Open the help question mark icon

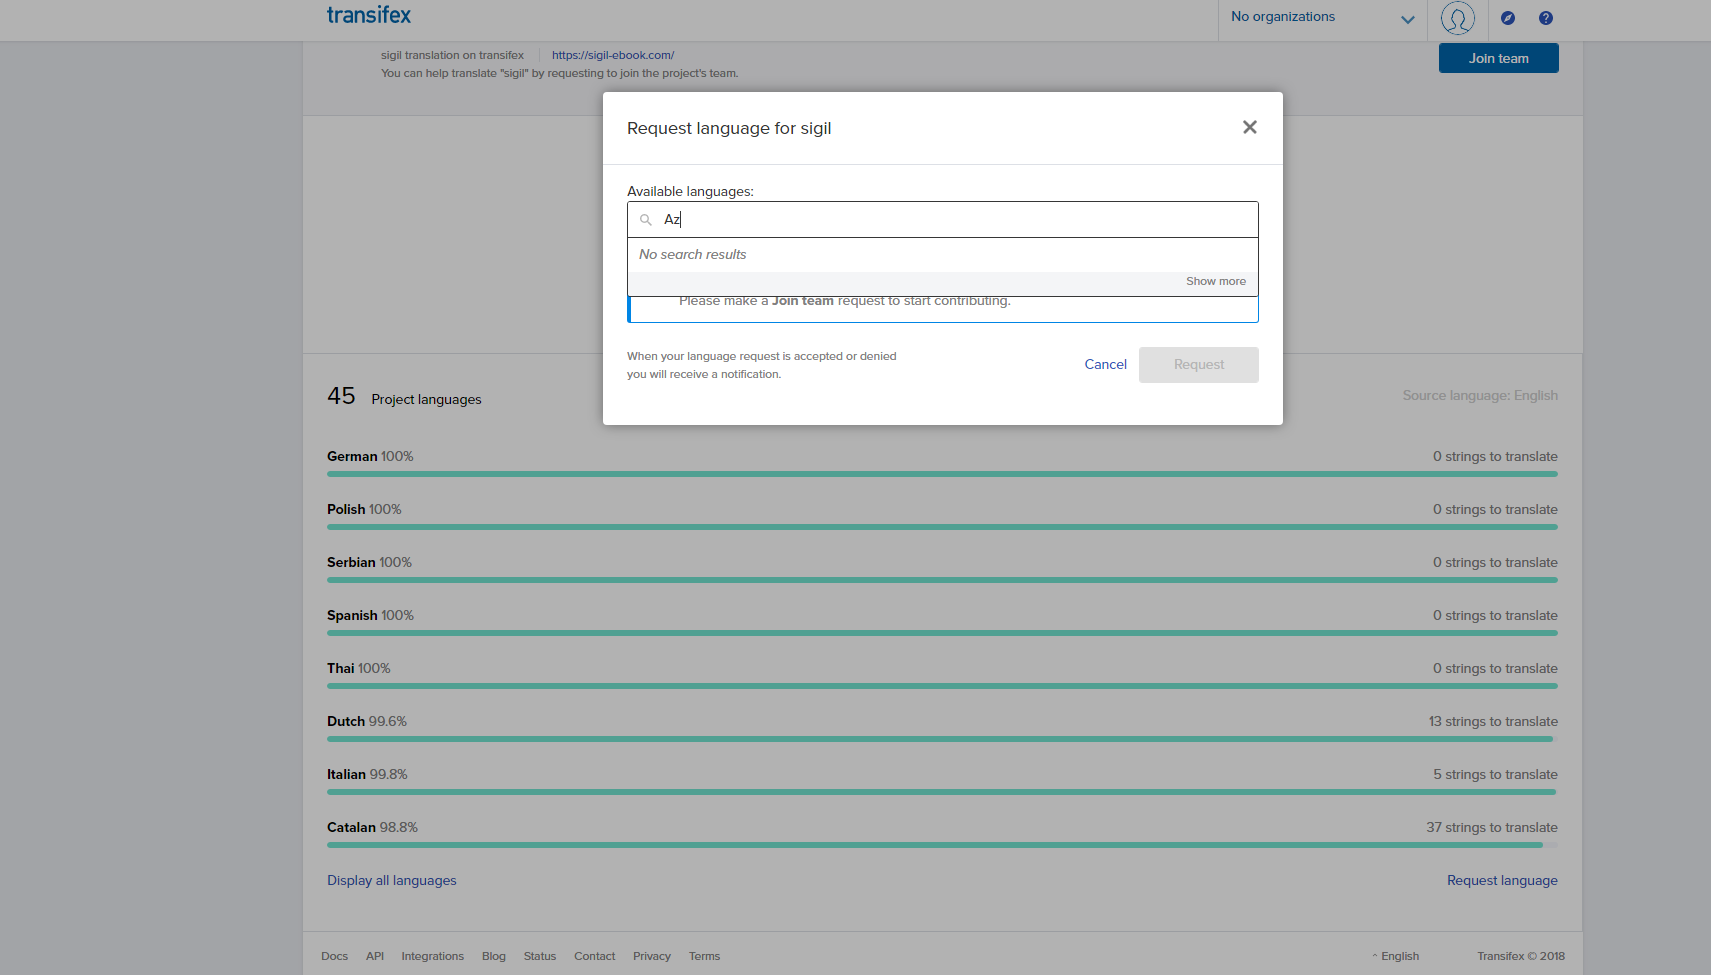coord(1546,18)
